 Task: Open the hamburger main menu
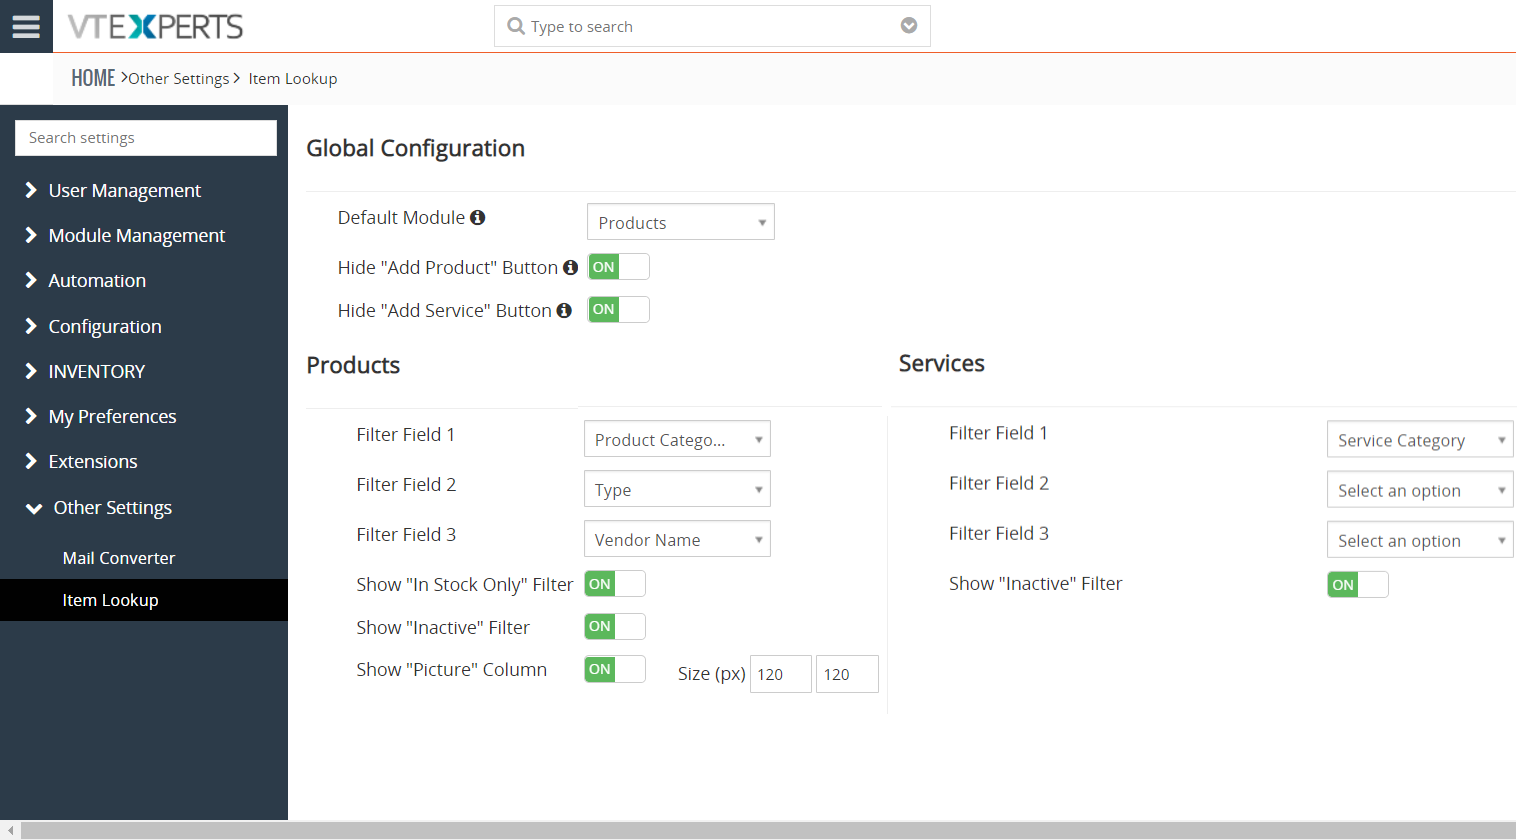(26, 26)
